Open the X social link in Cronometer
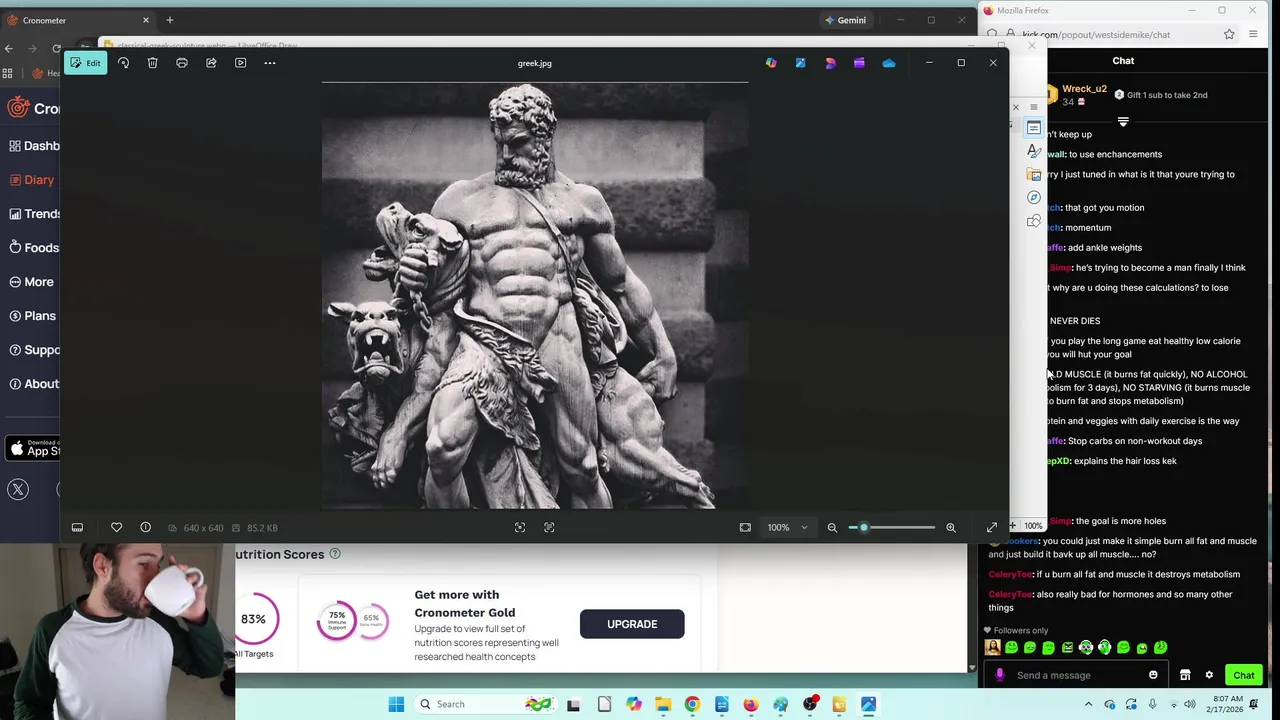This screenshot has width=1280, height=720. pyautogui.click(x=18, y=489)
